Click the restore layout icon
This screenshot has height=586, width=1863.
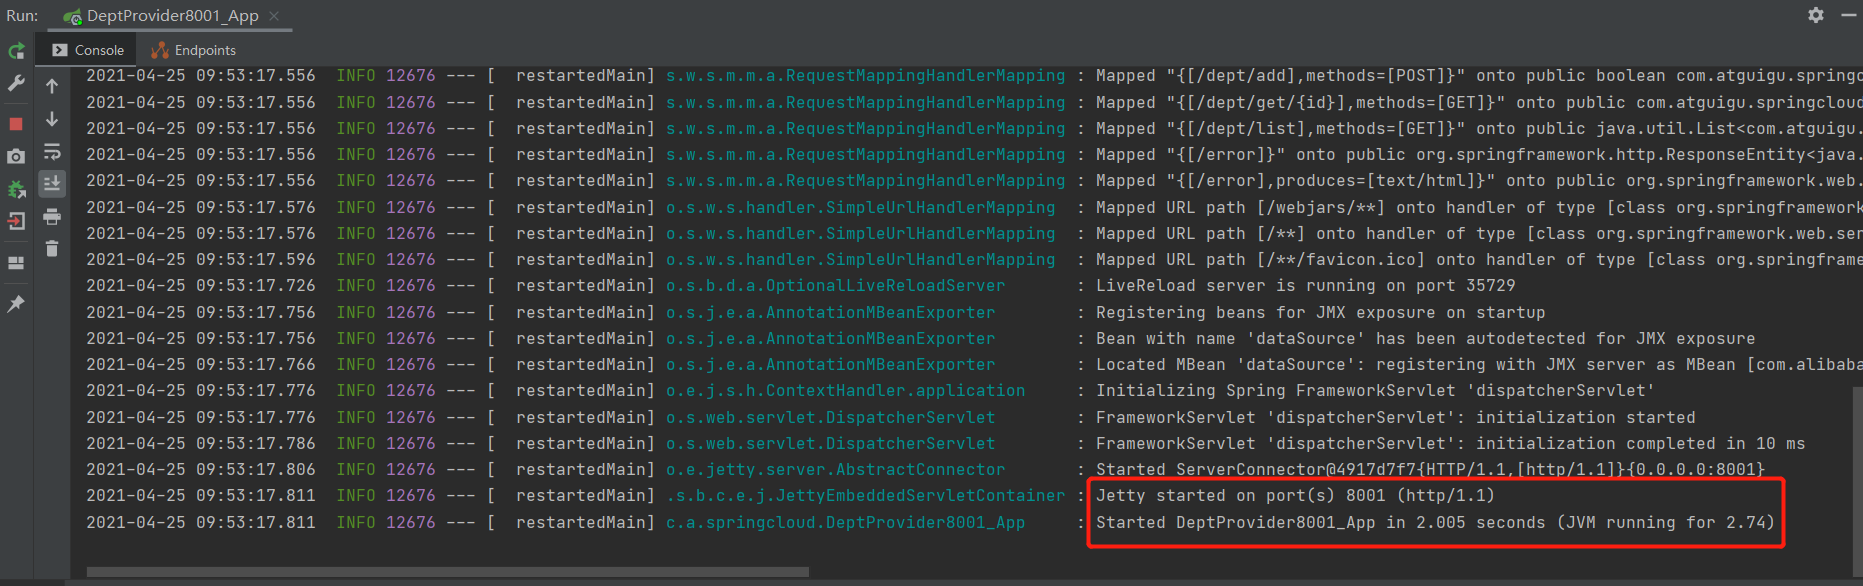pos(16,263)
